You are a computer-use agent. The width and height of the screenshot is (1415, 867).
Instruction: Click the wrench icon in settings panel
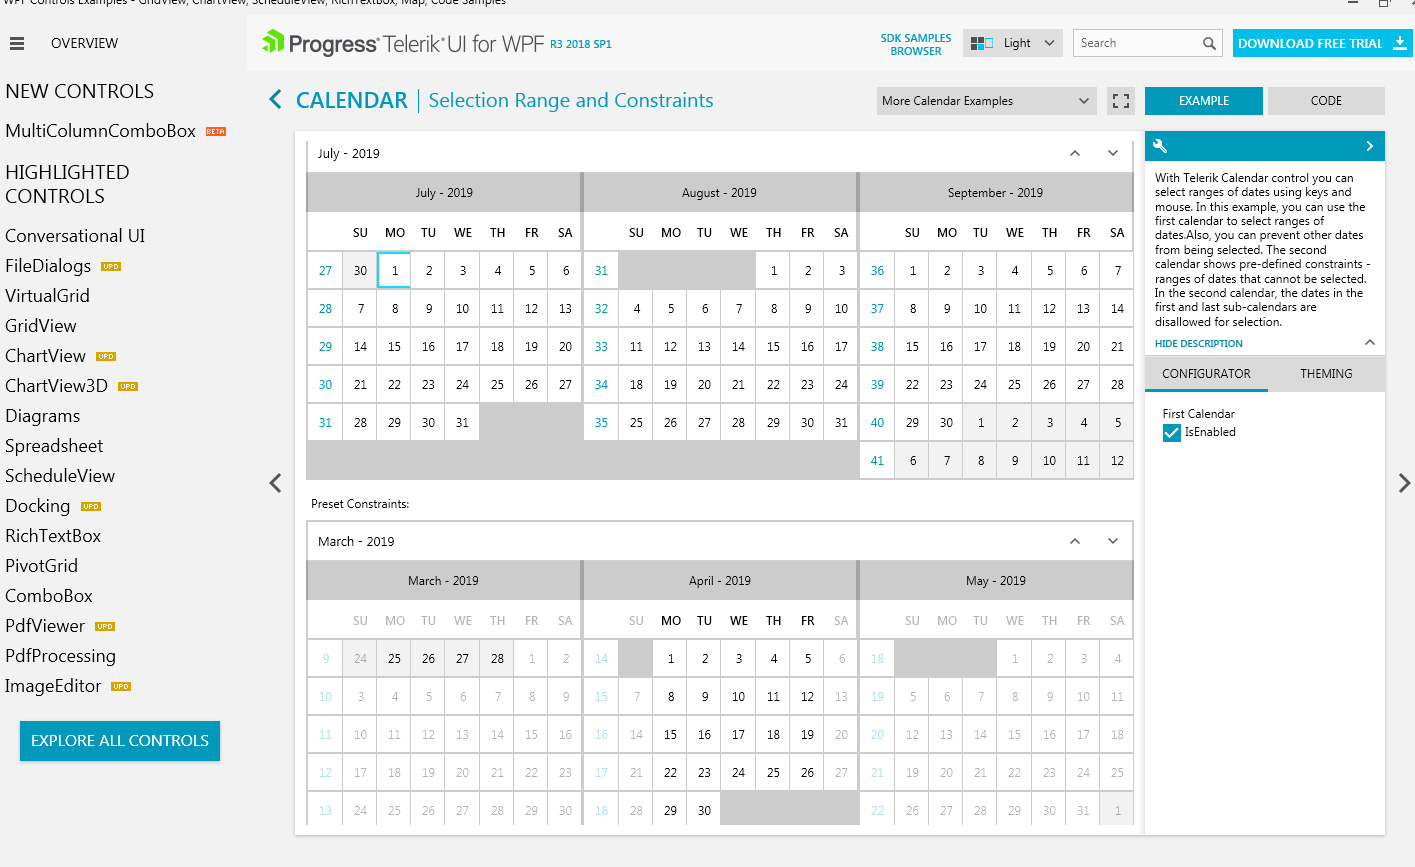(1160, 146)
